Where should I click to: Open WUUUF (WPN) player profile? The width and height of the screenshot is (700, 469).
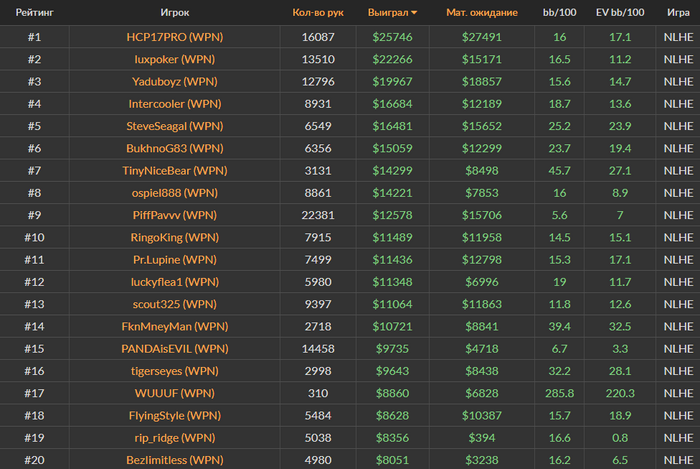point(175,394)
